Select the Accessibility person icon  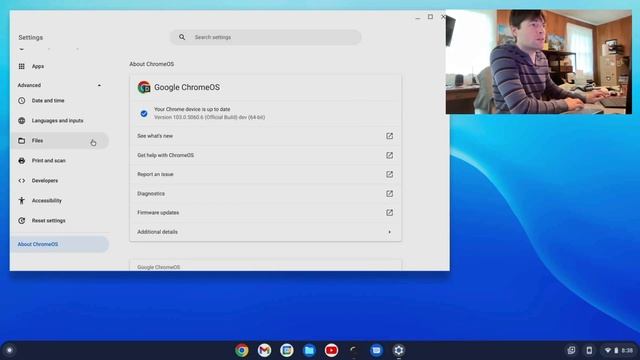(22, 200)
